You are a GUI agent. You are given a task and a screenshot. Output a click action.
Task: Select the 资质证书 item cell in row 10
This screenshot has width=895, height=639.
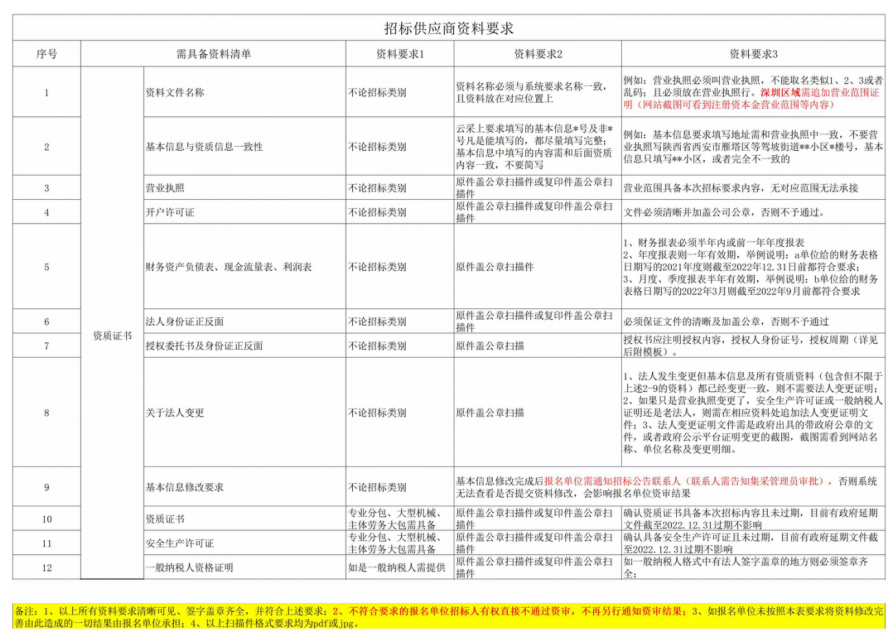245,519
